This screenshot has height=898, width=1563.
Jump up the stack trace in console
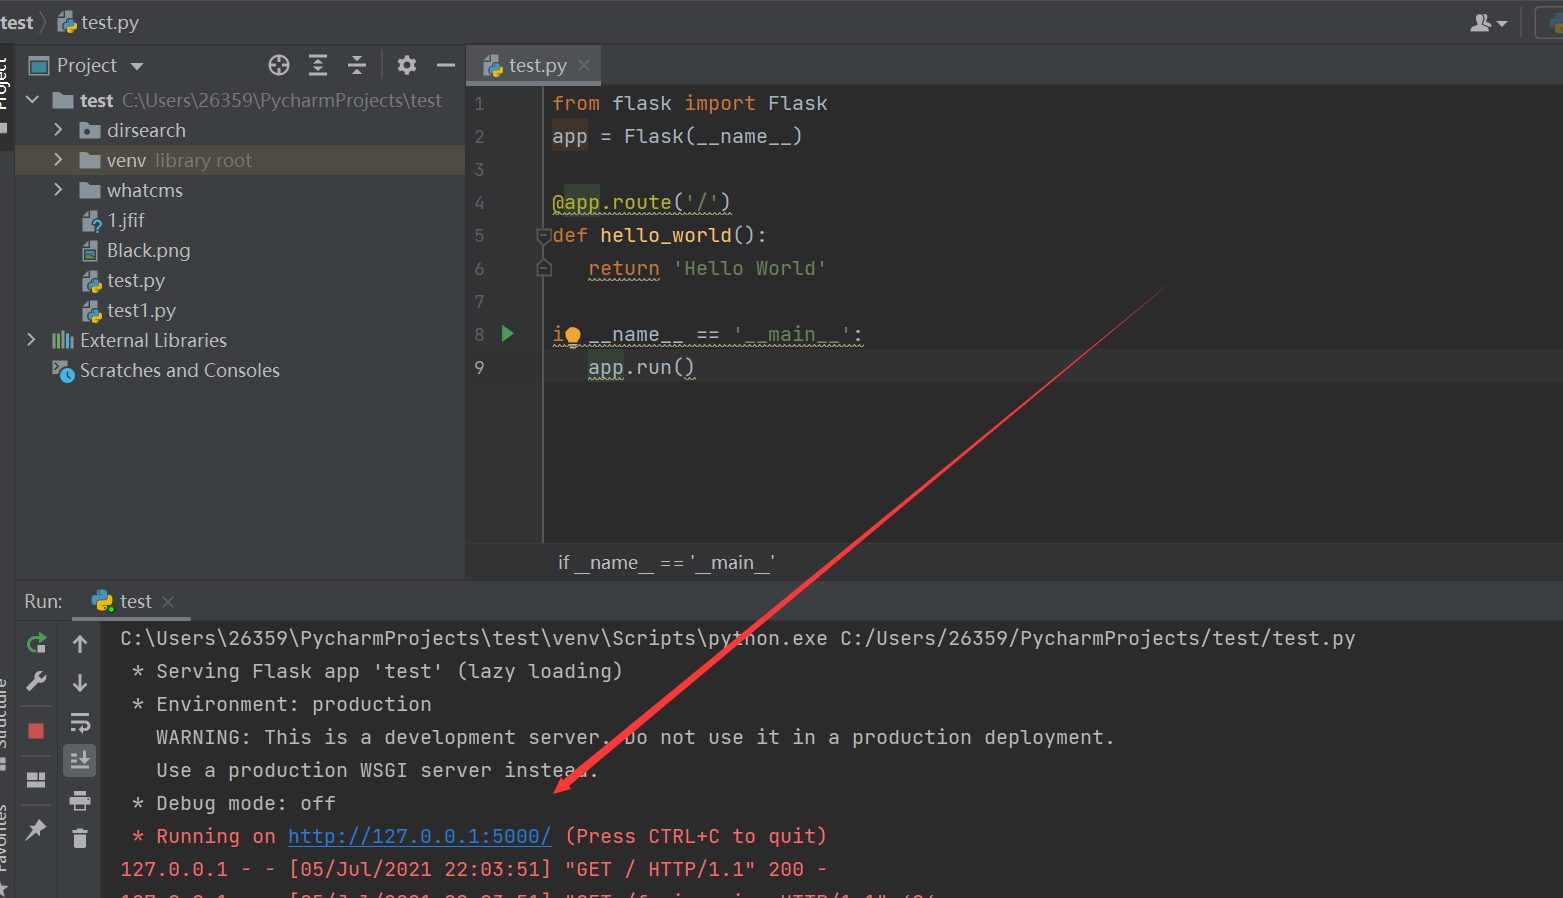coord(80,644)
